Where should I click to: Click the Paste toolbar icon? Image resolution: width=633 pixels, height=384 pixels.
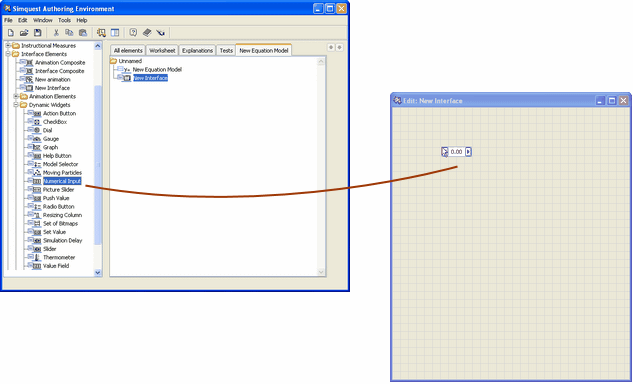tap(83, 33)
